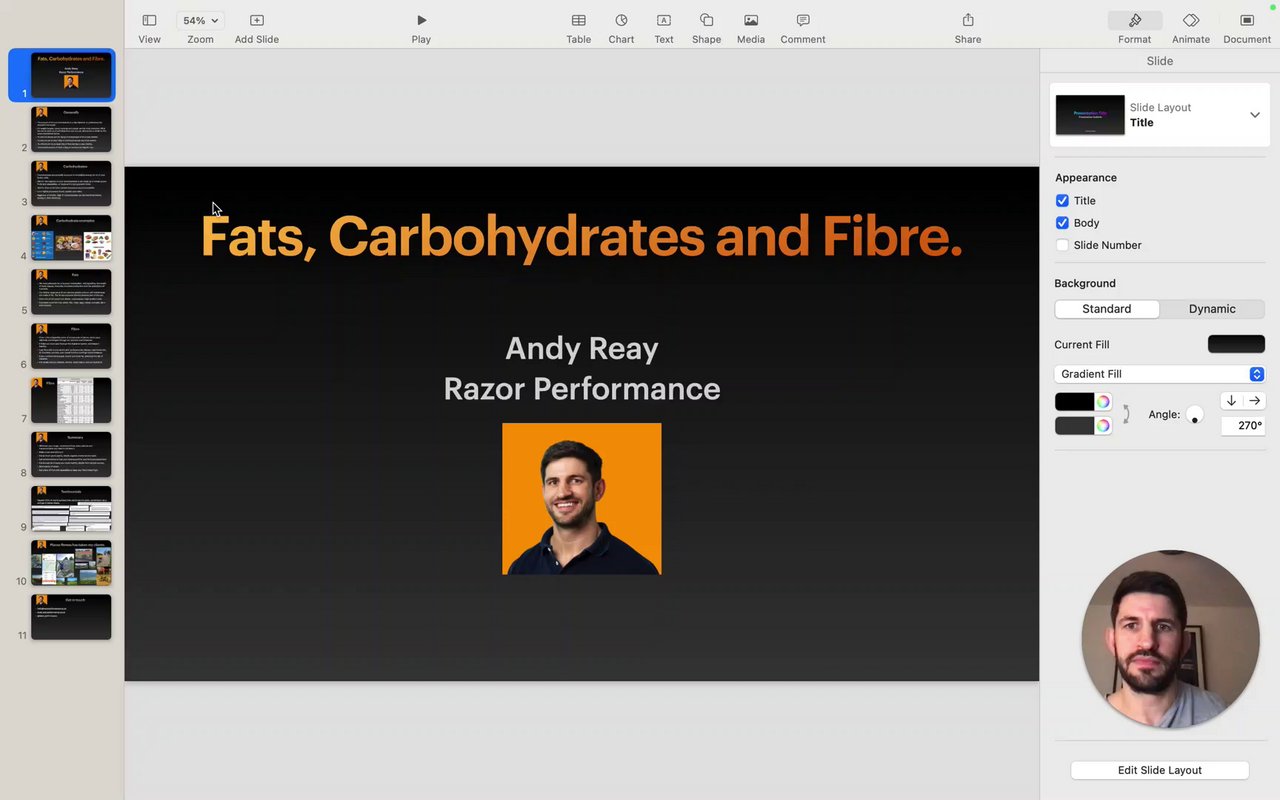
Task: Insert a Table from the toolbar
Action: [x=578, y=20]
